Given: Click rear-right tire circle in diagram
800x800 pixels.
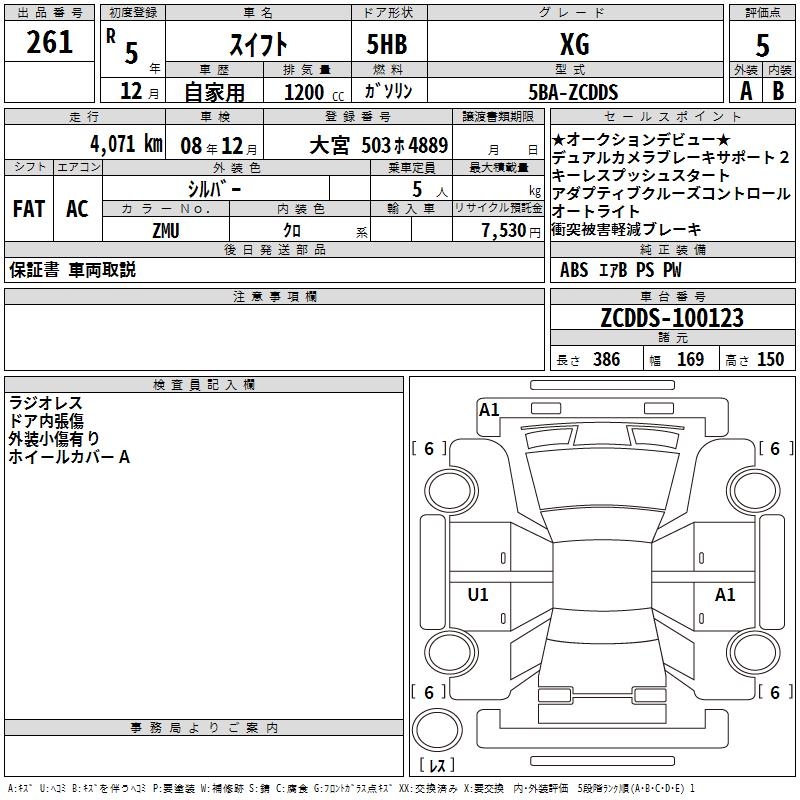Looking at the screenshot, I should [x=754, y=653].
